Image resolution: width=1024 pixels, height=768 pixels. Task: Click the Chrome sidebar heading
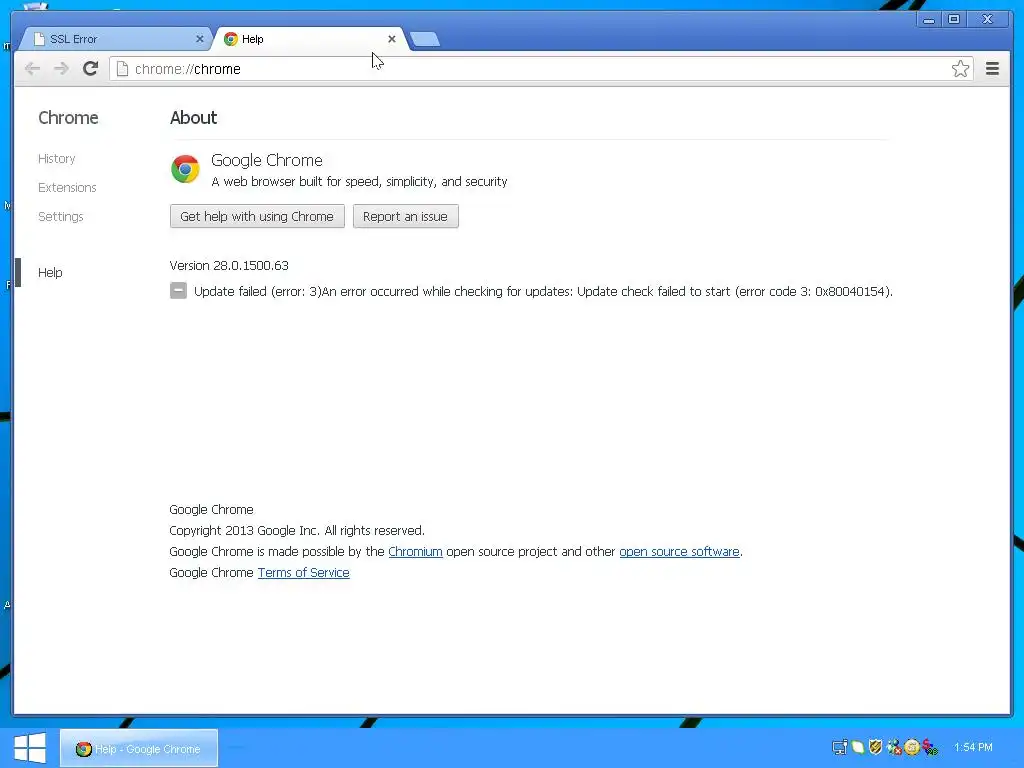[69, 118]
